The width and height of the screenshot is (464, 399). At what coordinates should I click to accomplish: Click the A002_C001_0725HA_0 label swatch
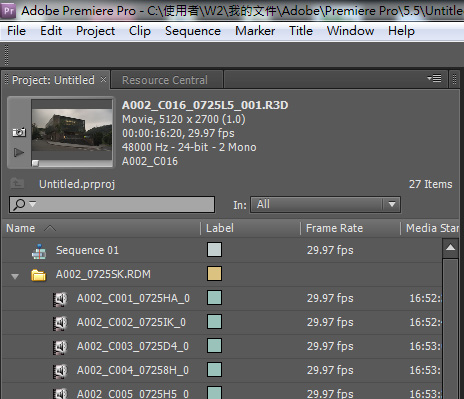tap(214, 298)
